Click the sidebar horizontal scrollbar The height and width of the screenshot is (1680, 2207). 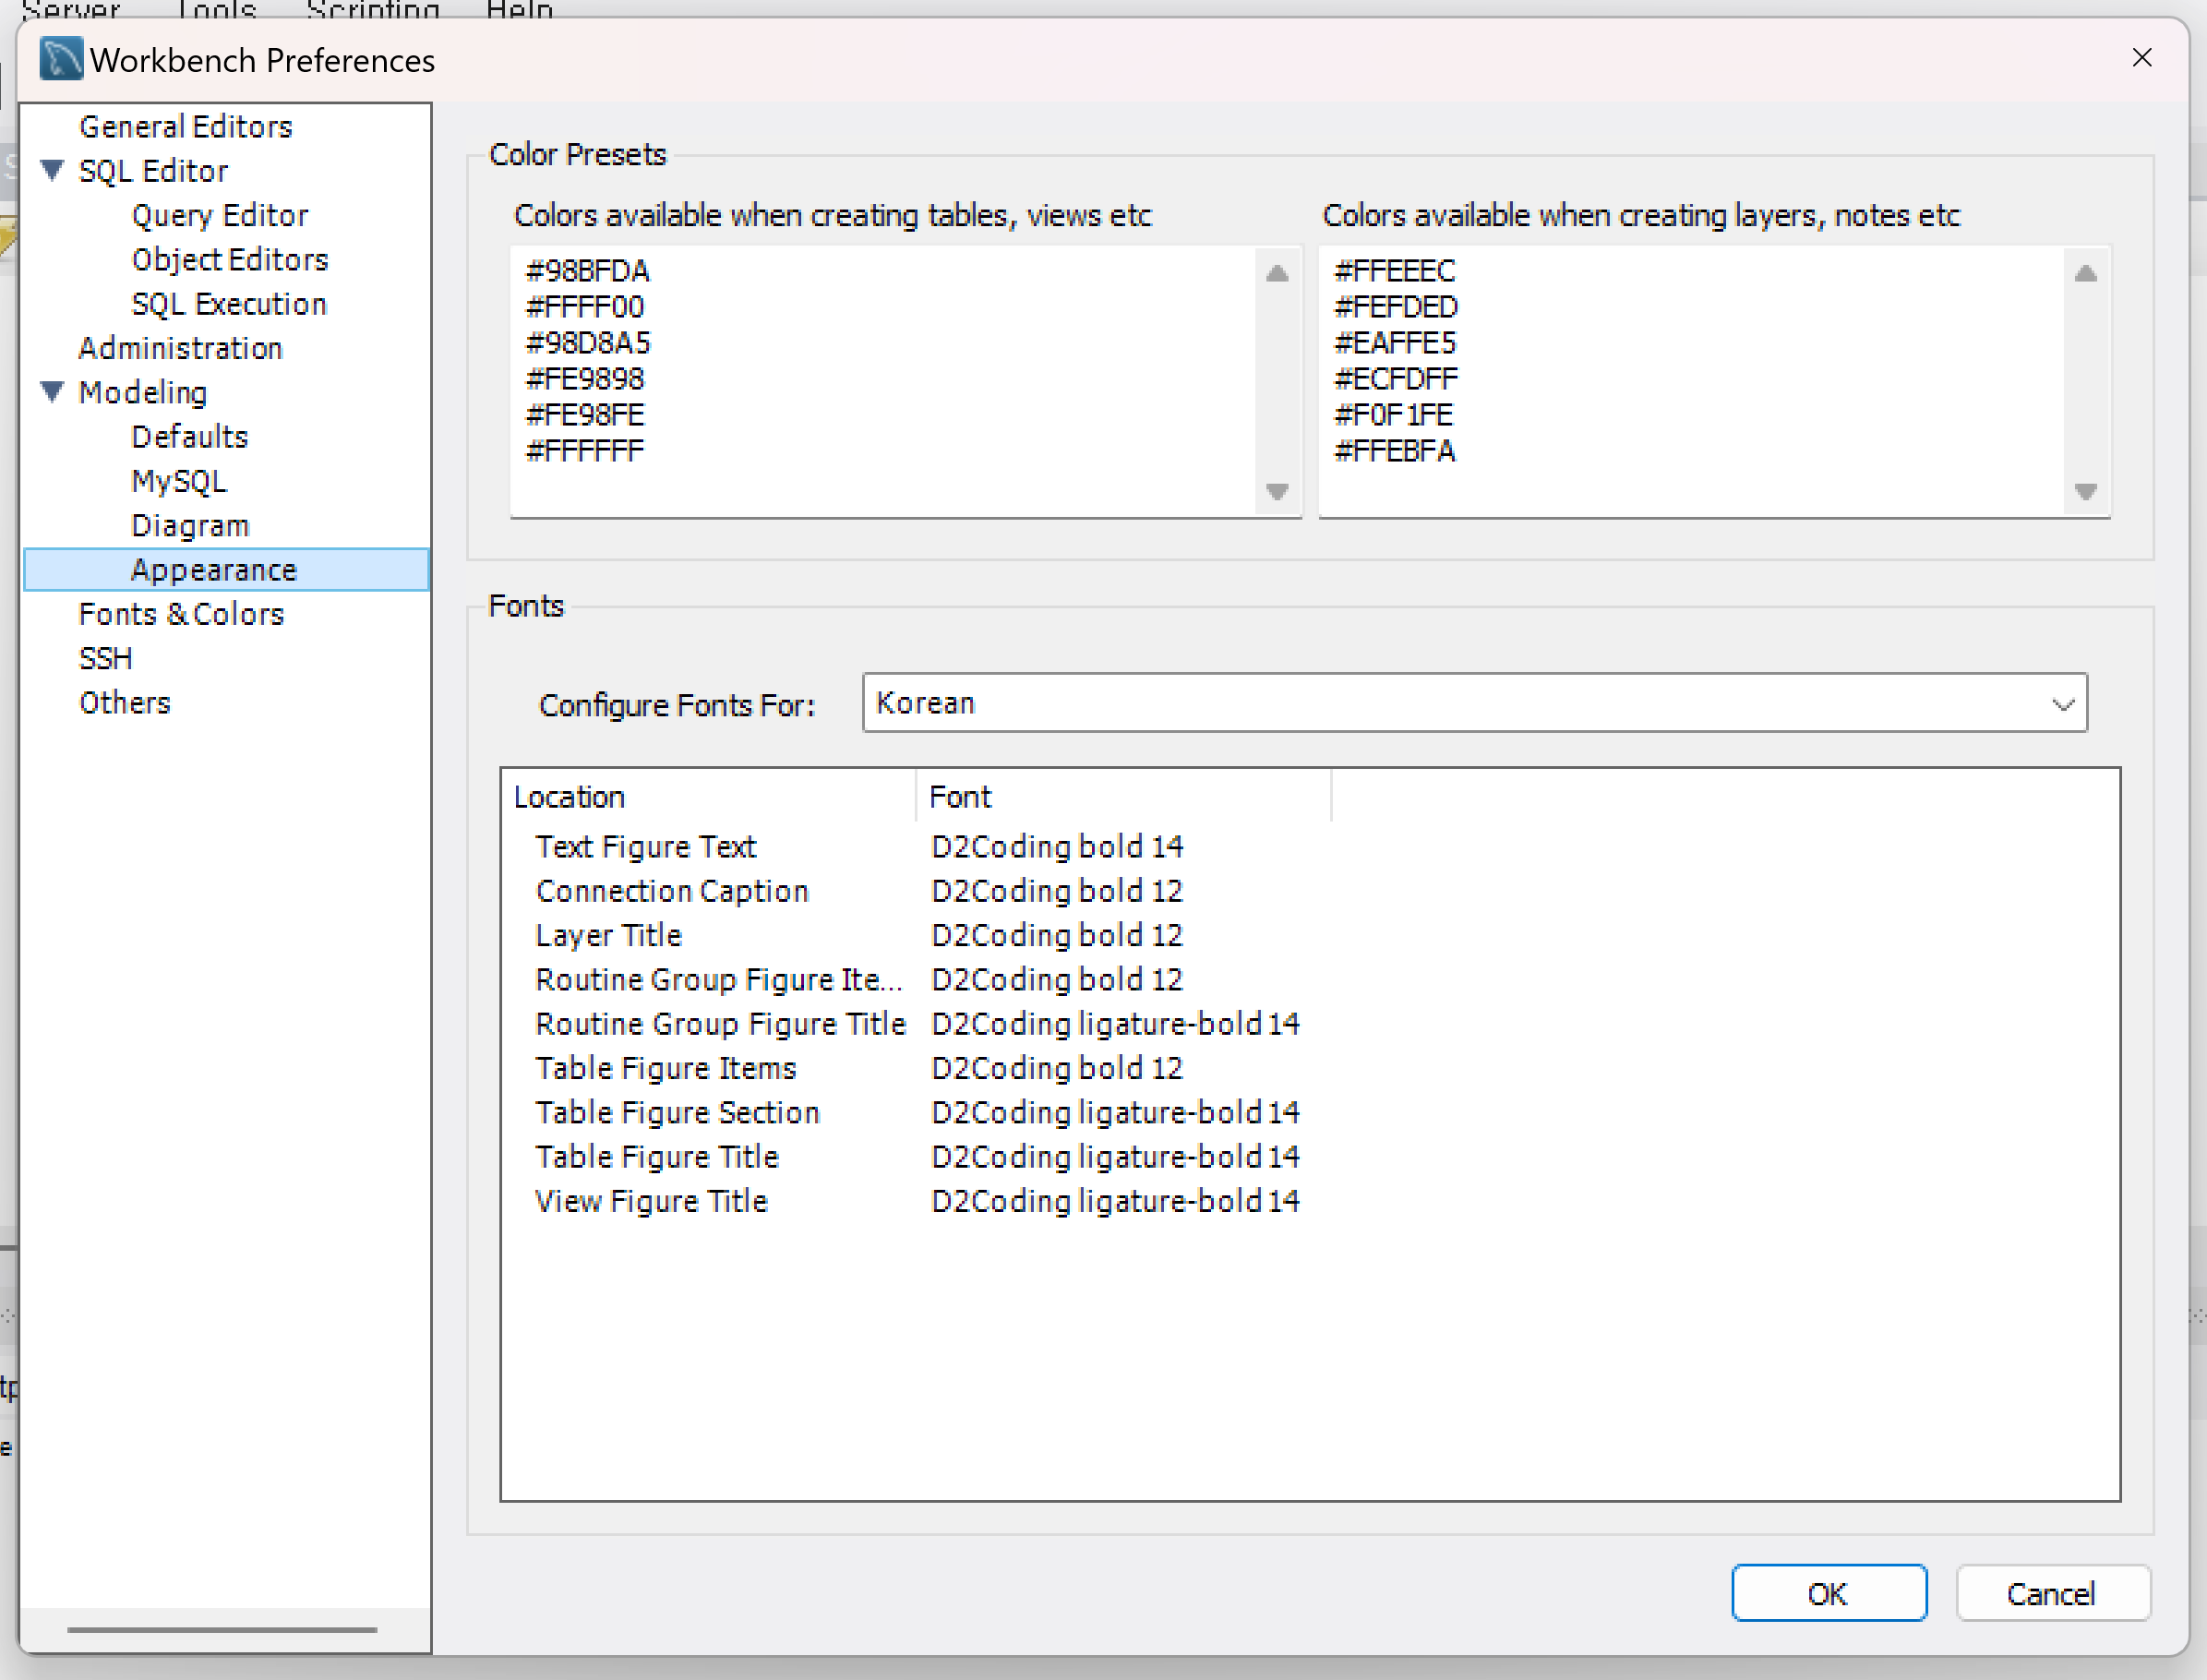[x=222, y=1629]
